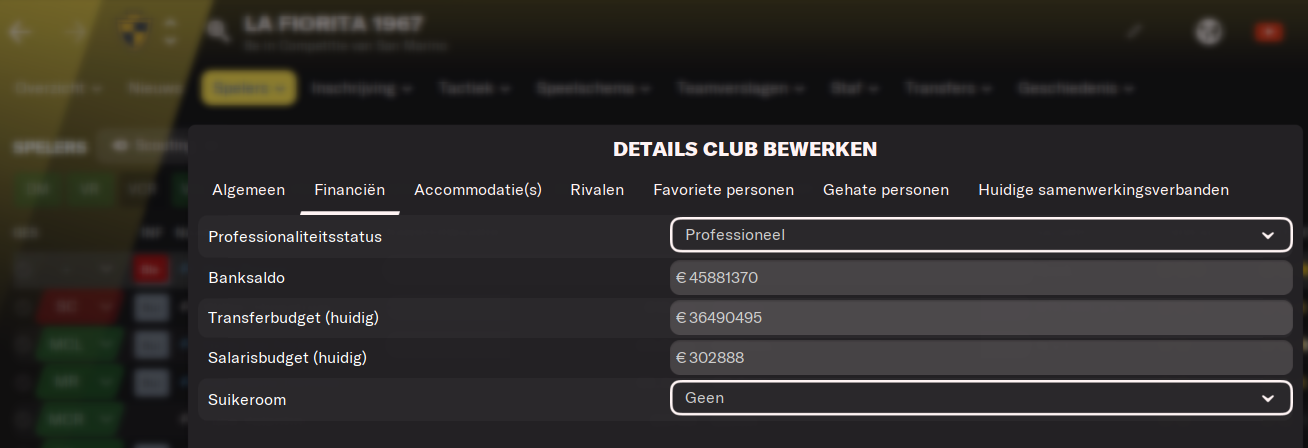
Task: Show the Gehate personen tab
Action: click(886, 190)
